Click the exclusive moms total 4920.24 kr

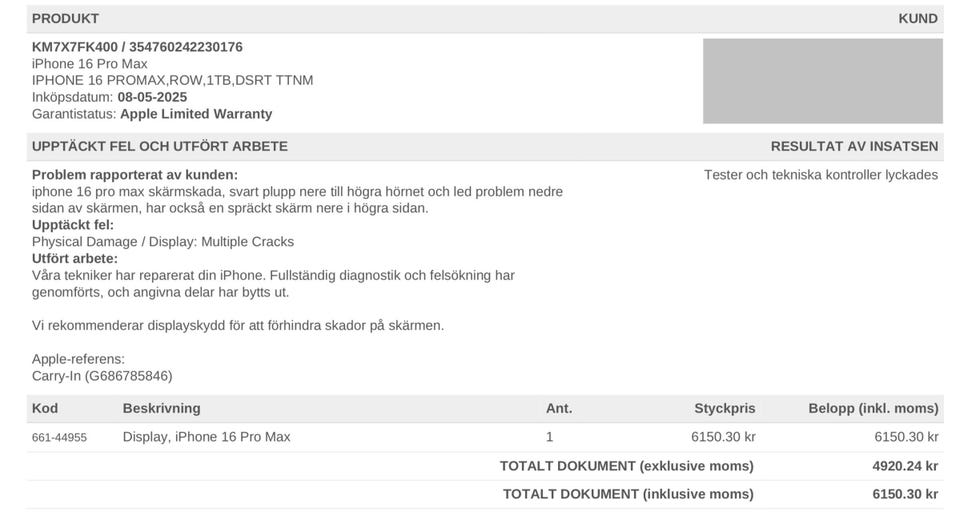point(905,466)
